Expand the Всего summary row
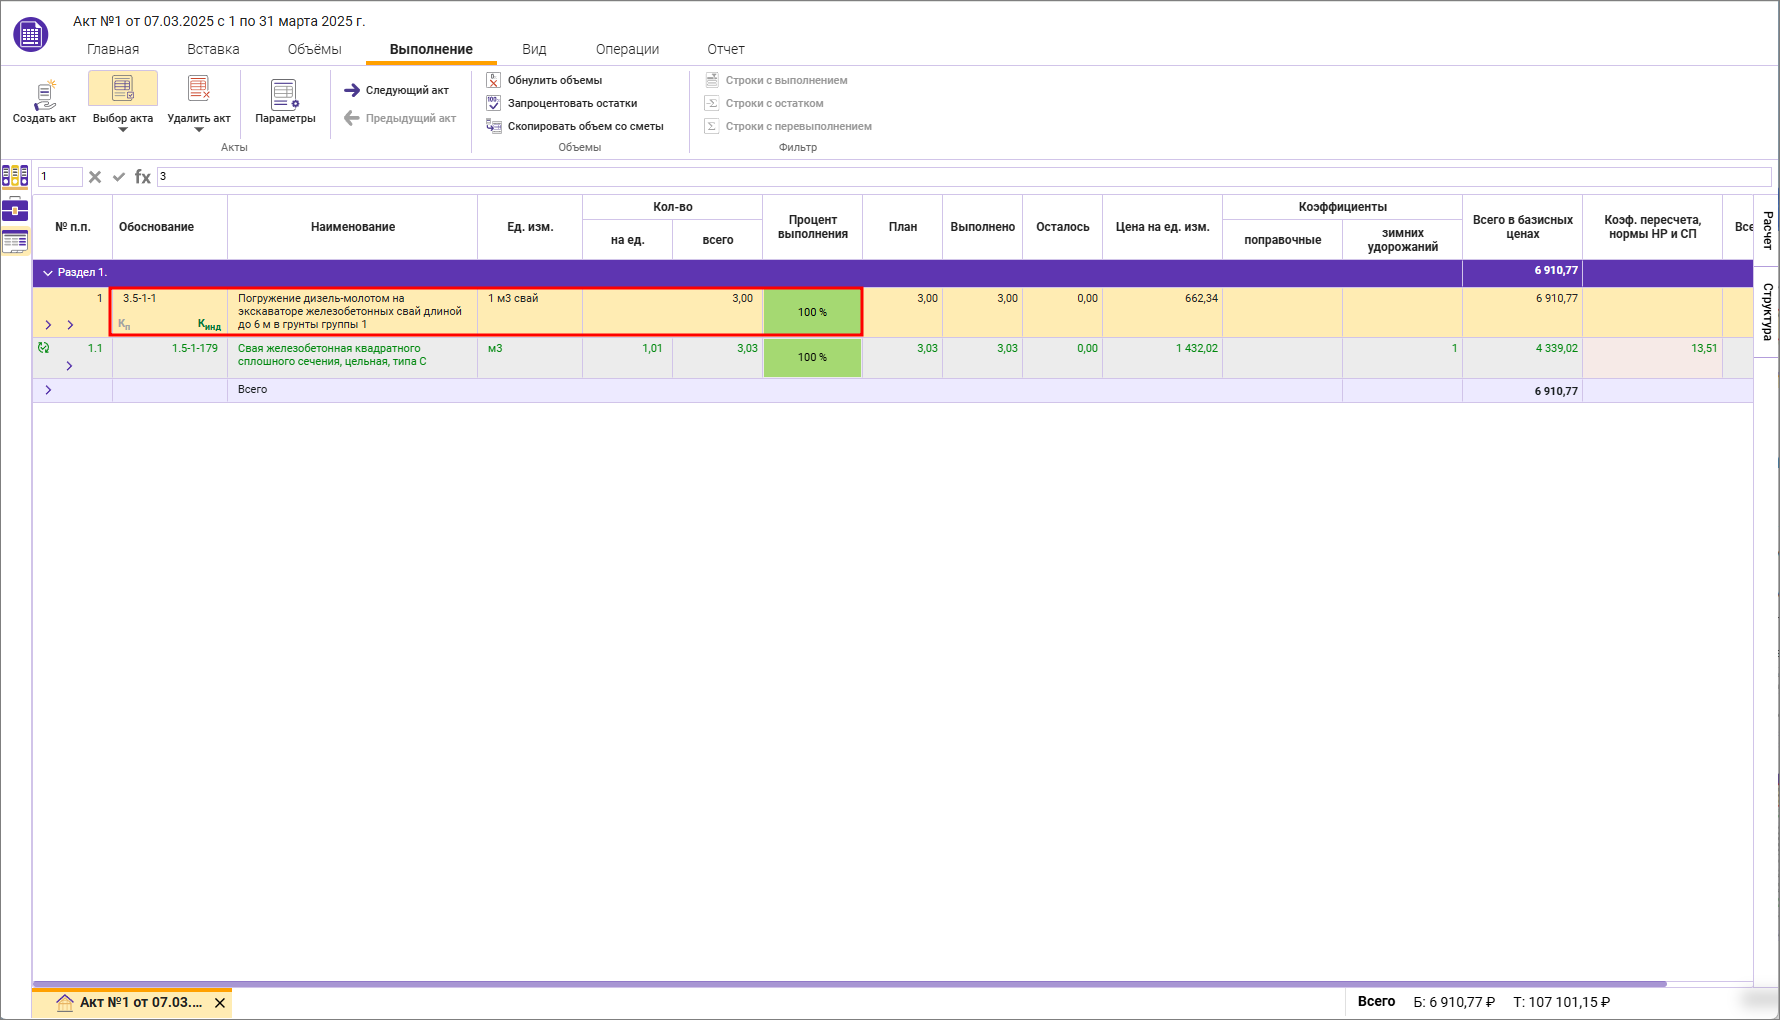 (x=48, y=390)
